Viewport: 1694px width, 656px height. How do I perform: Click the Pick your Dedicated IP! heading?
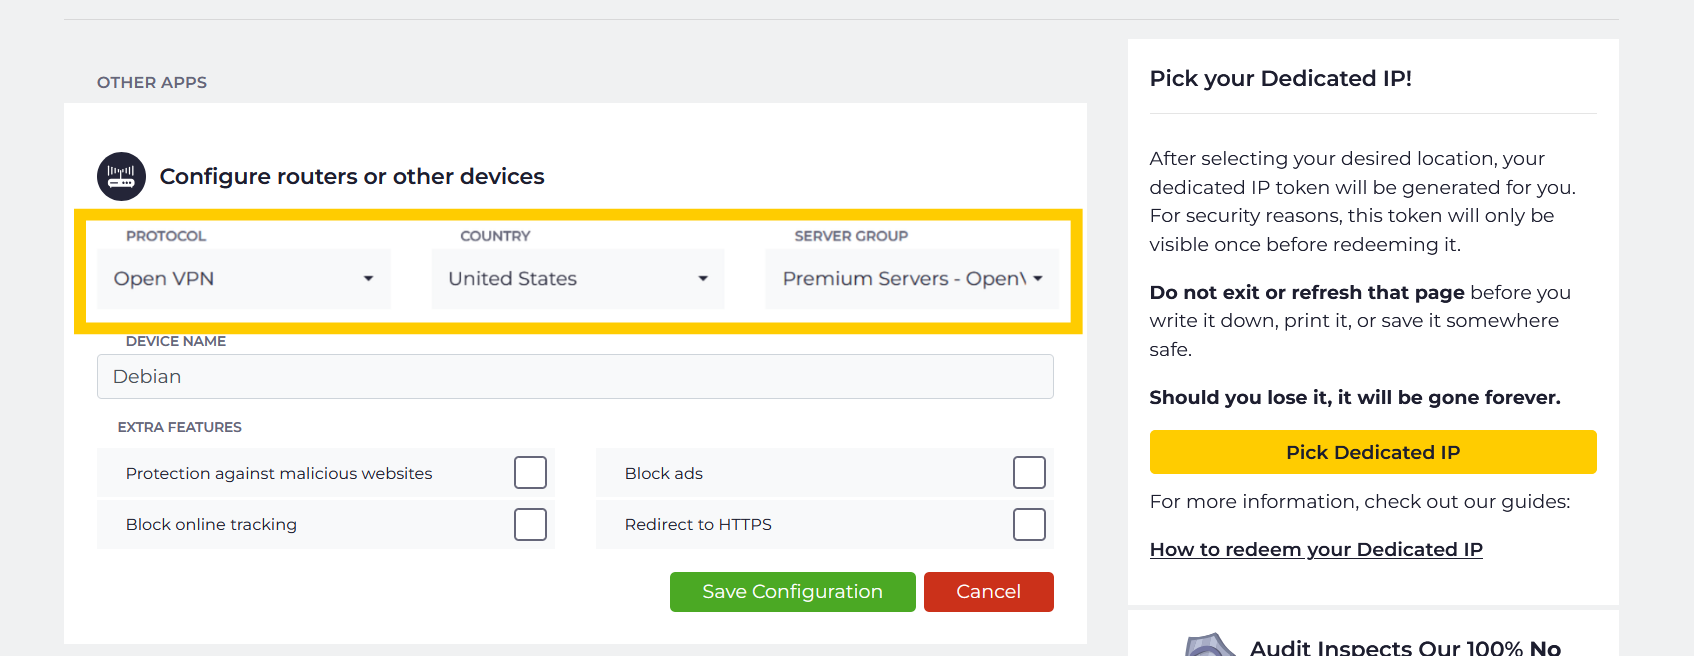(1281, 79)
